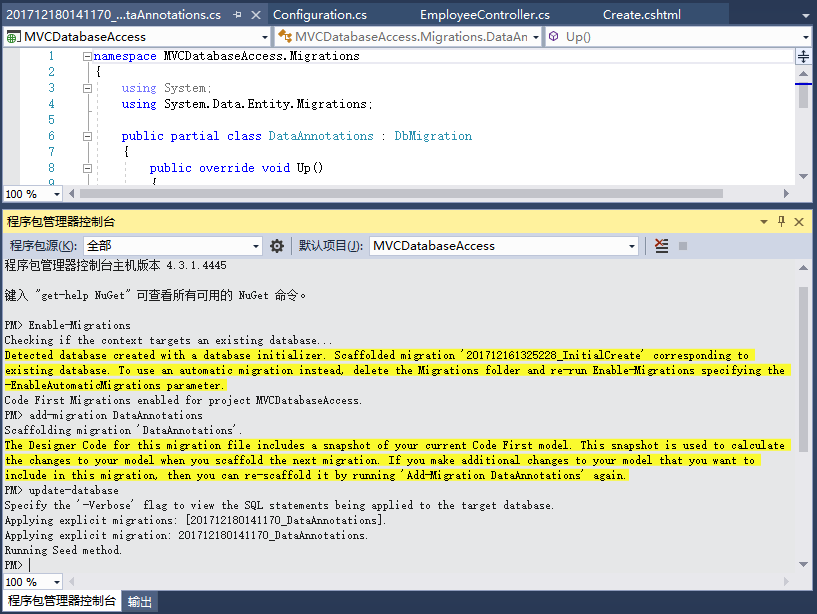This screenshot has width=817, height=614.
Task: Open the Create.cshtml tab
Action: (642, 15)
